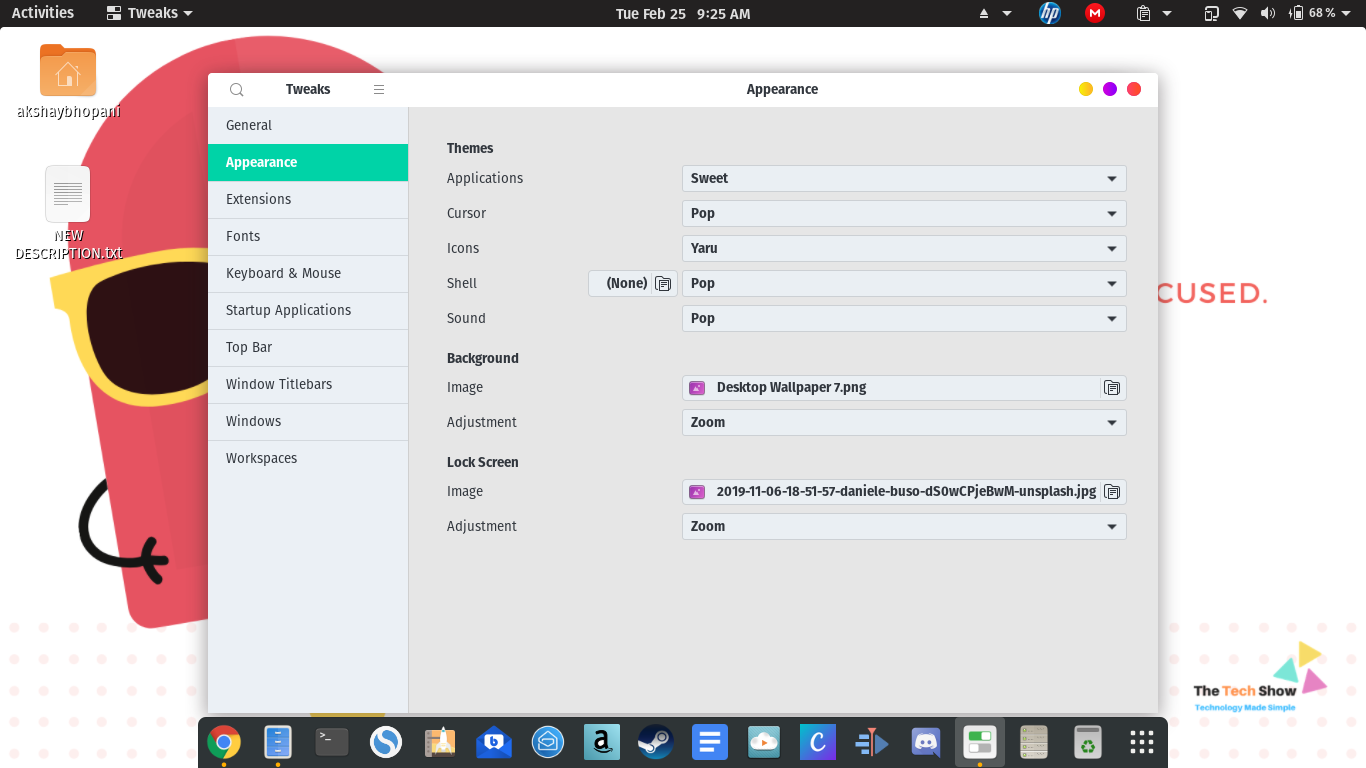Open Google Chrome from the dock

(x=224, y=742)
